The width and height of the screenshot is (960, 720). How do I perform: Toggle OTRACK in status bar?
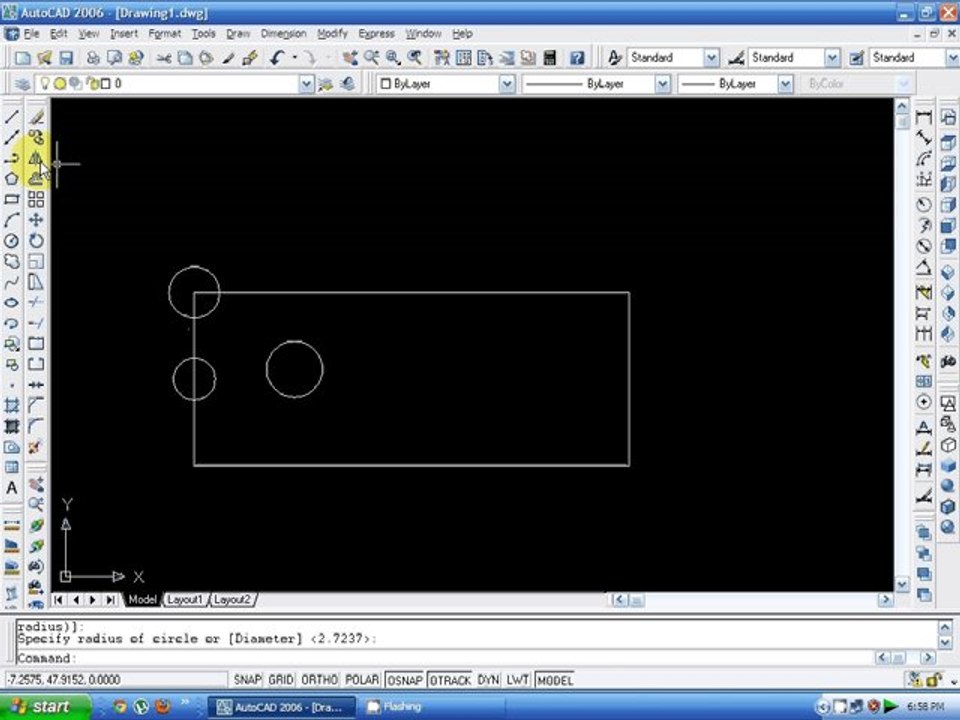(x=450, y=680)
